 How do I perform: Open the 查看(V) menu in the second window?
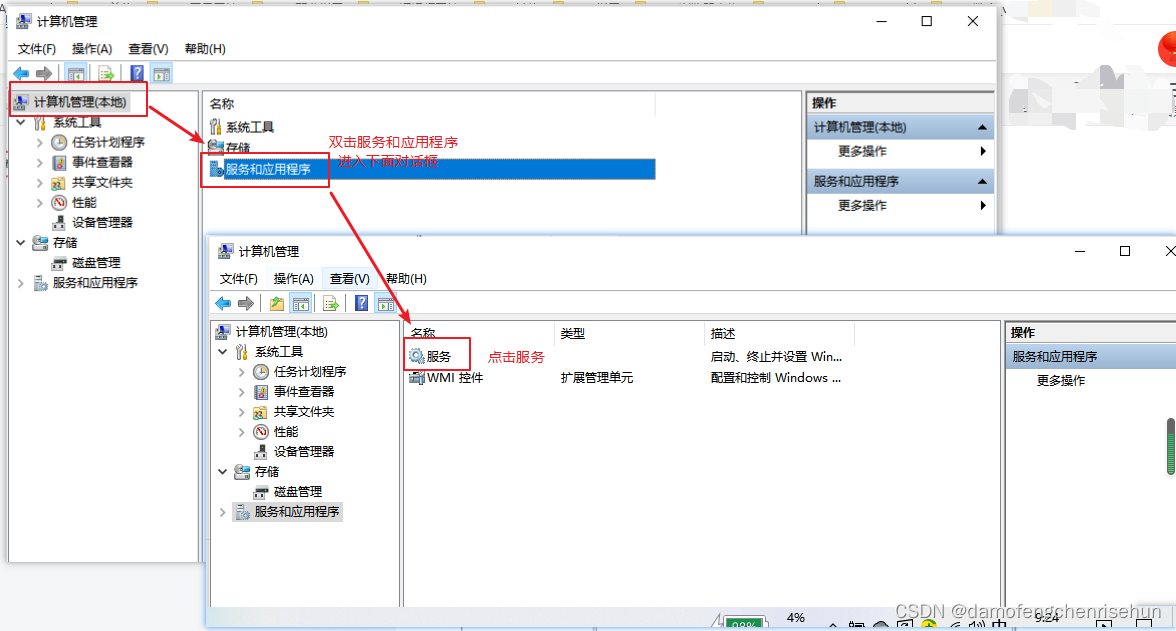tap(349, 278)
